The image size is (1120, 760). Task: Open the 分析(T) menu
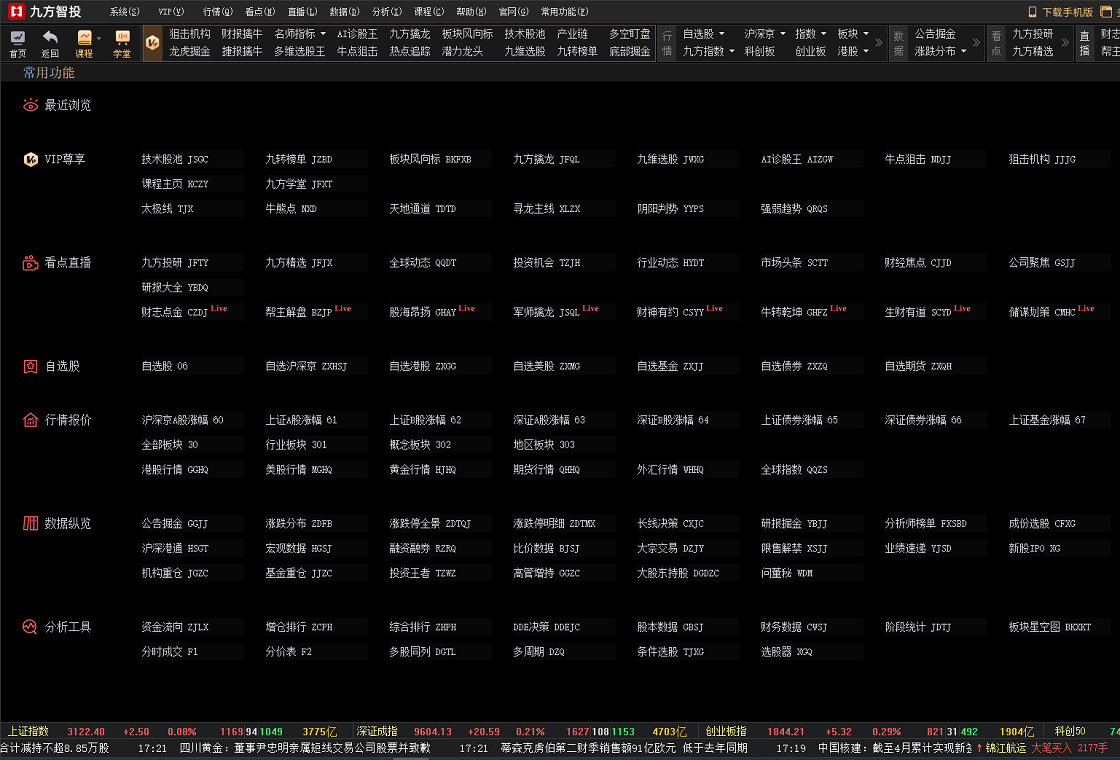[x=386, y=11]
